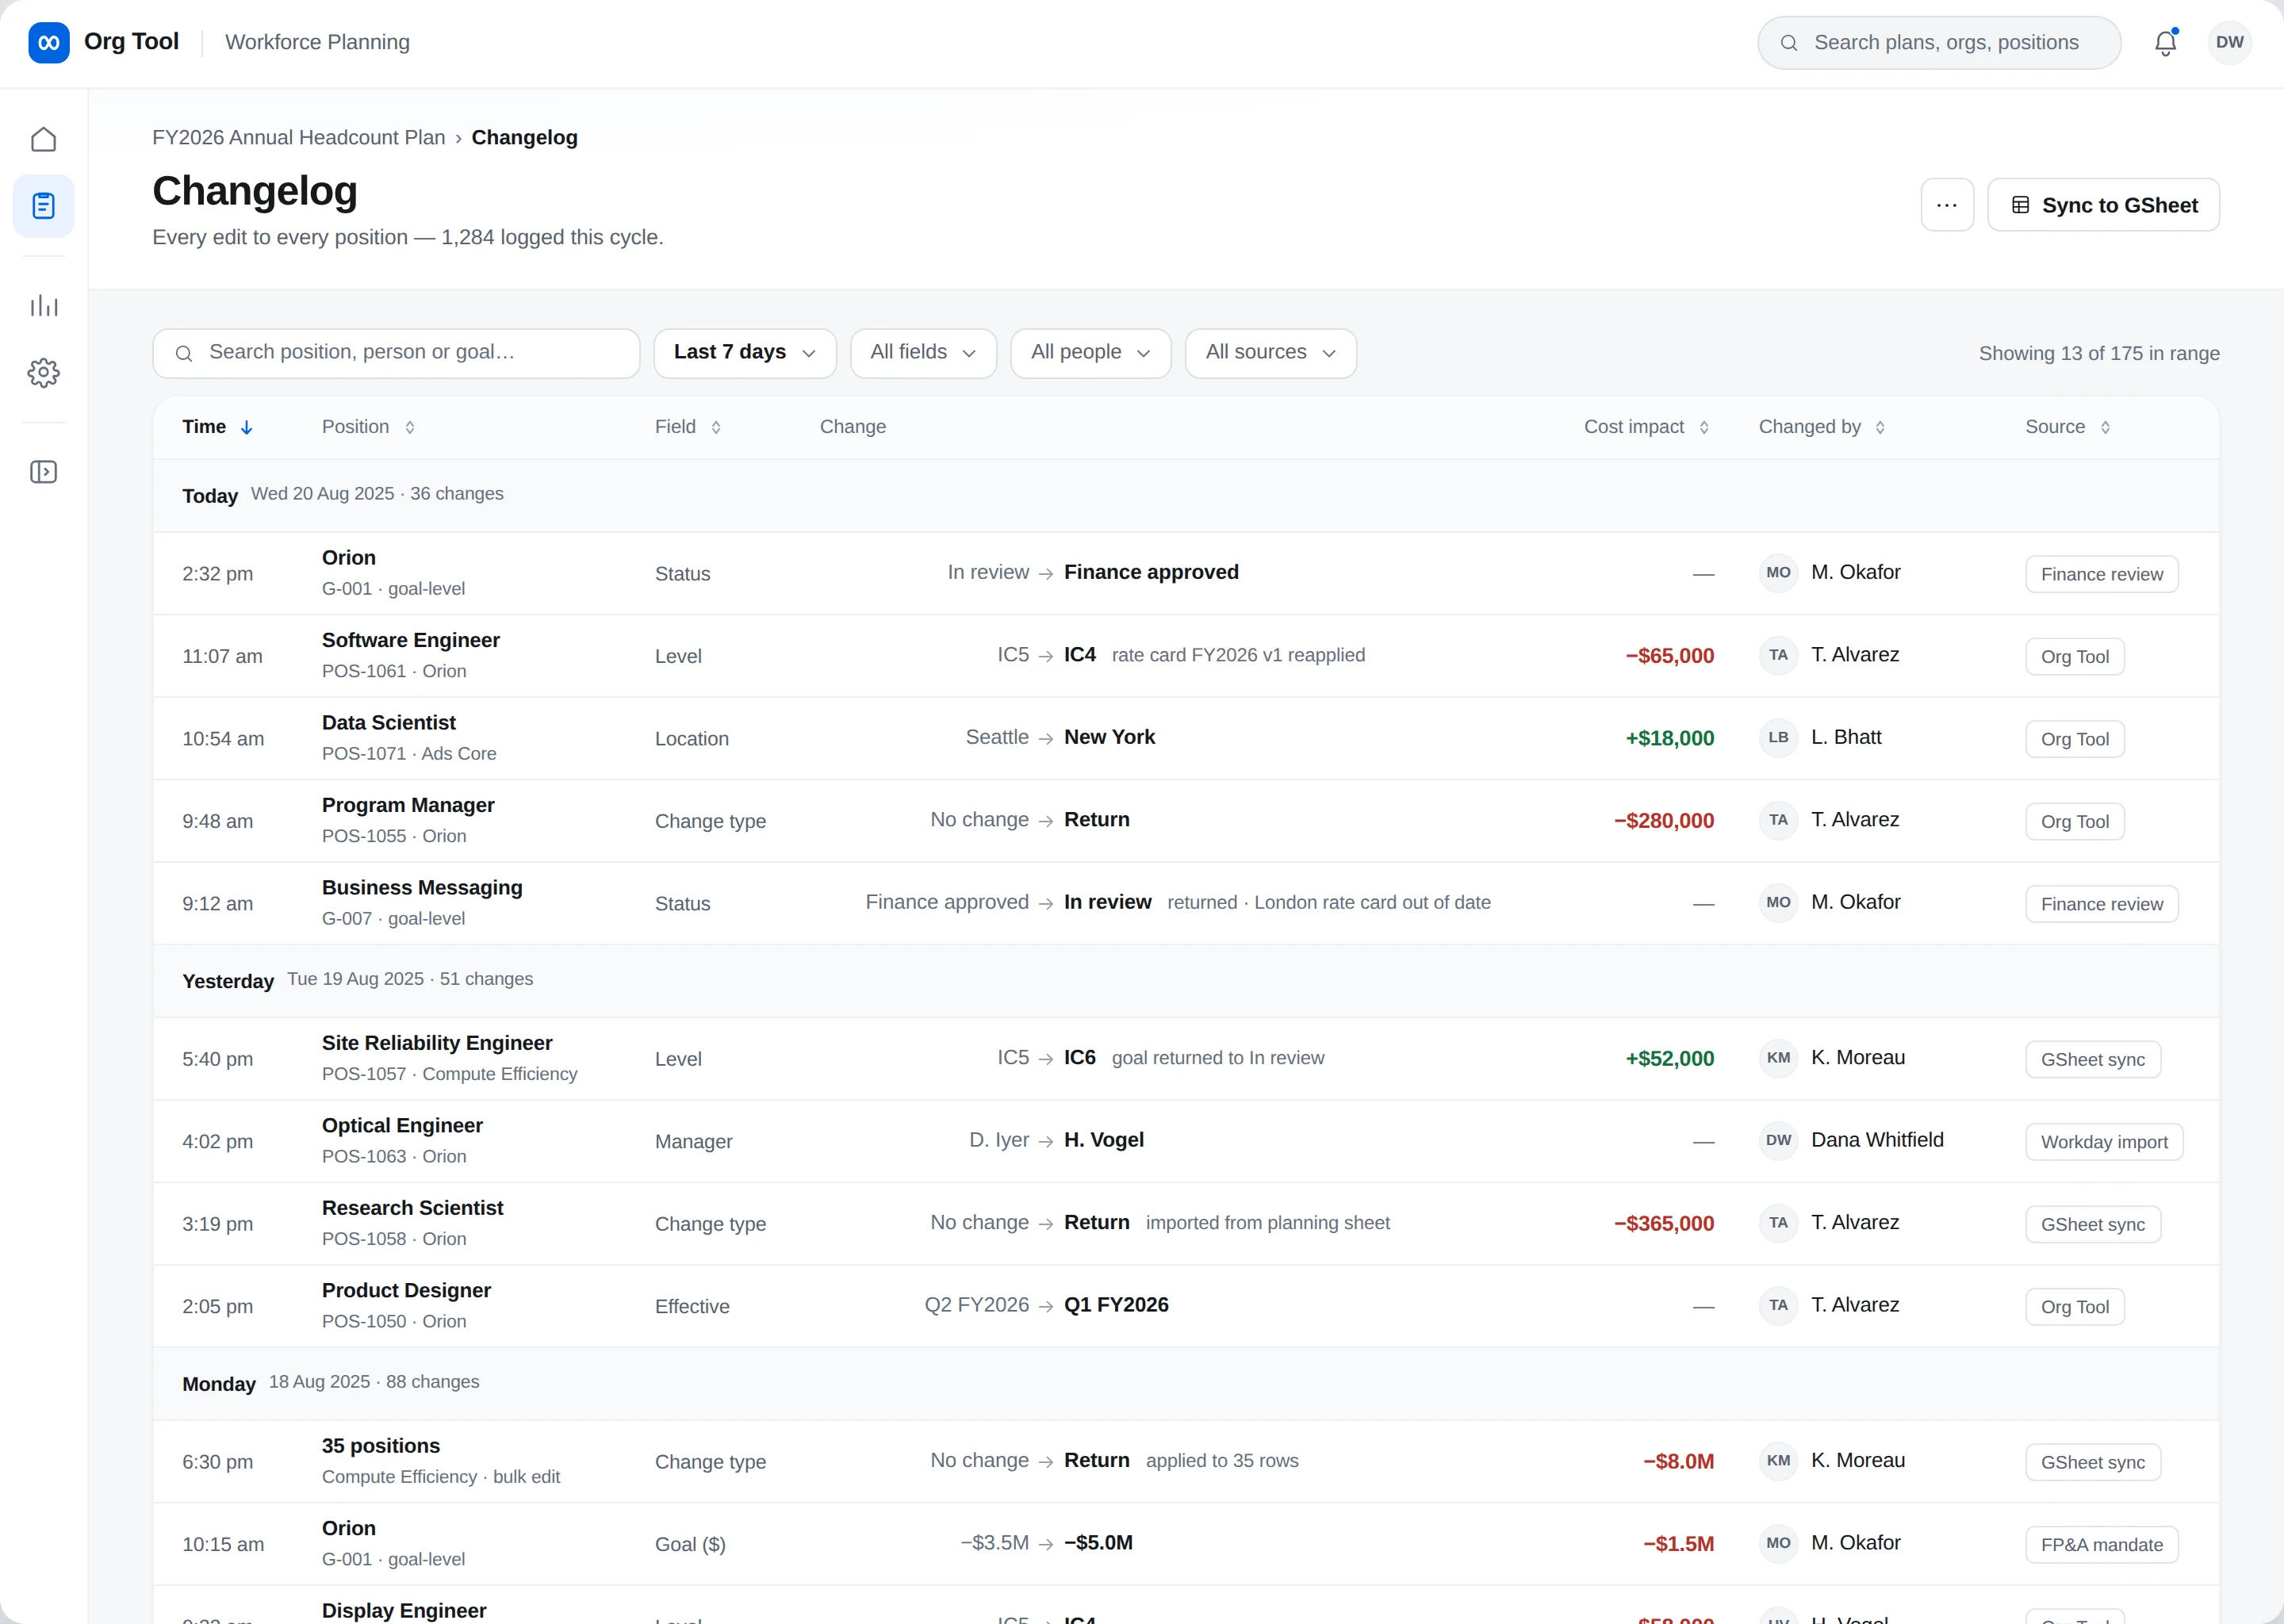Go to FY2026 Annual Headcount Plan breadcrumb
The image size is (2284, 1624).
tap(299, 138)
